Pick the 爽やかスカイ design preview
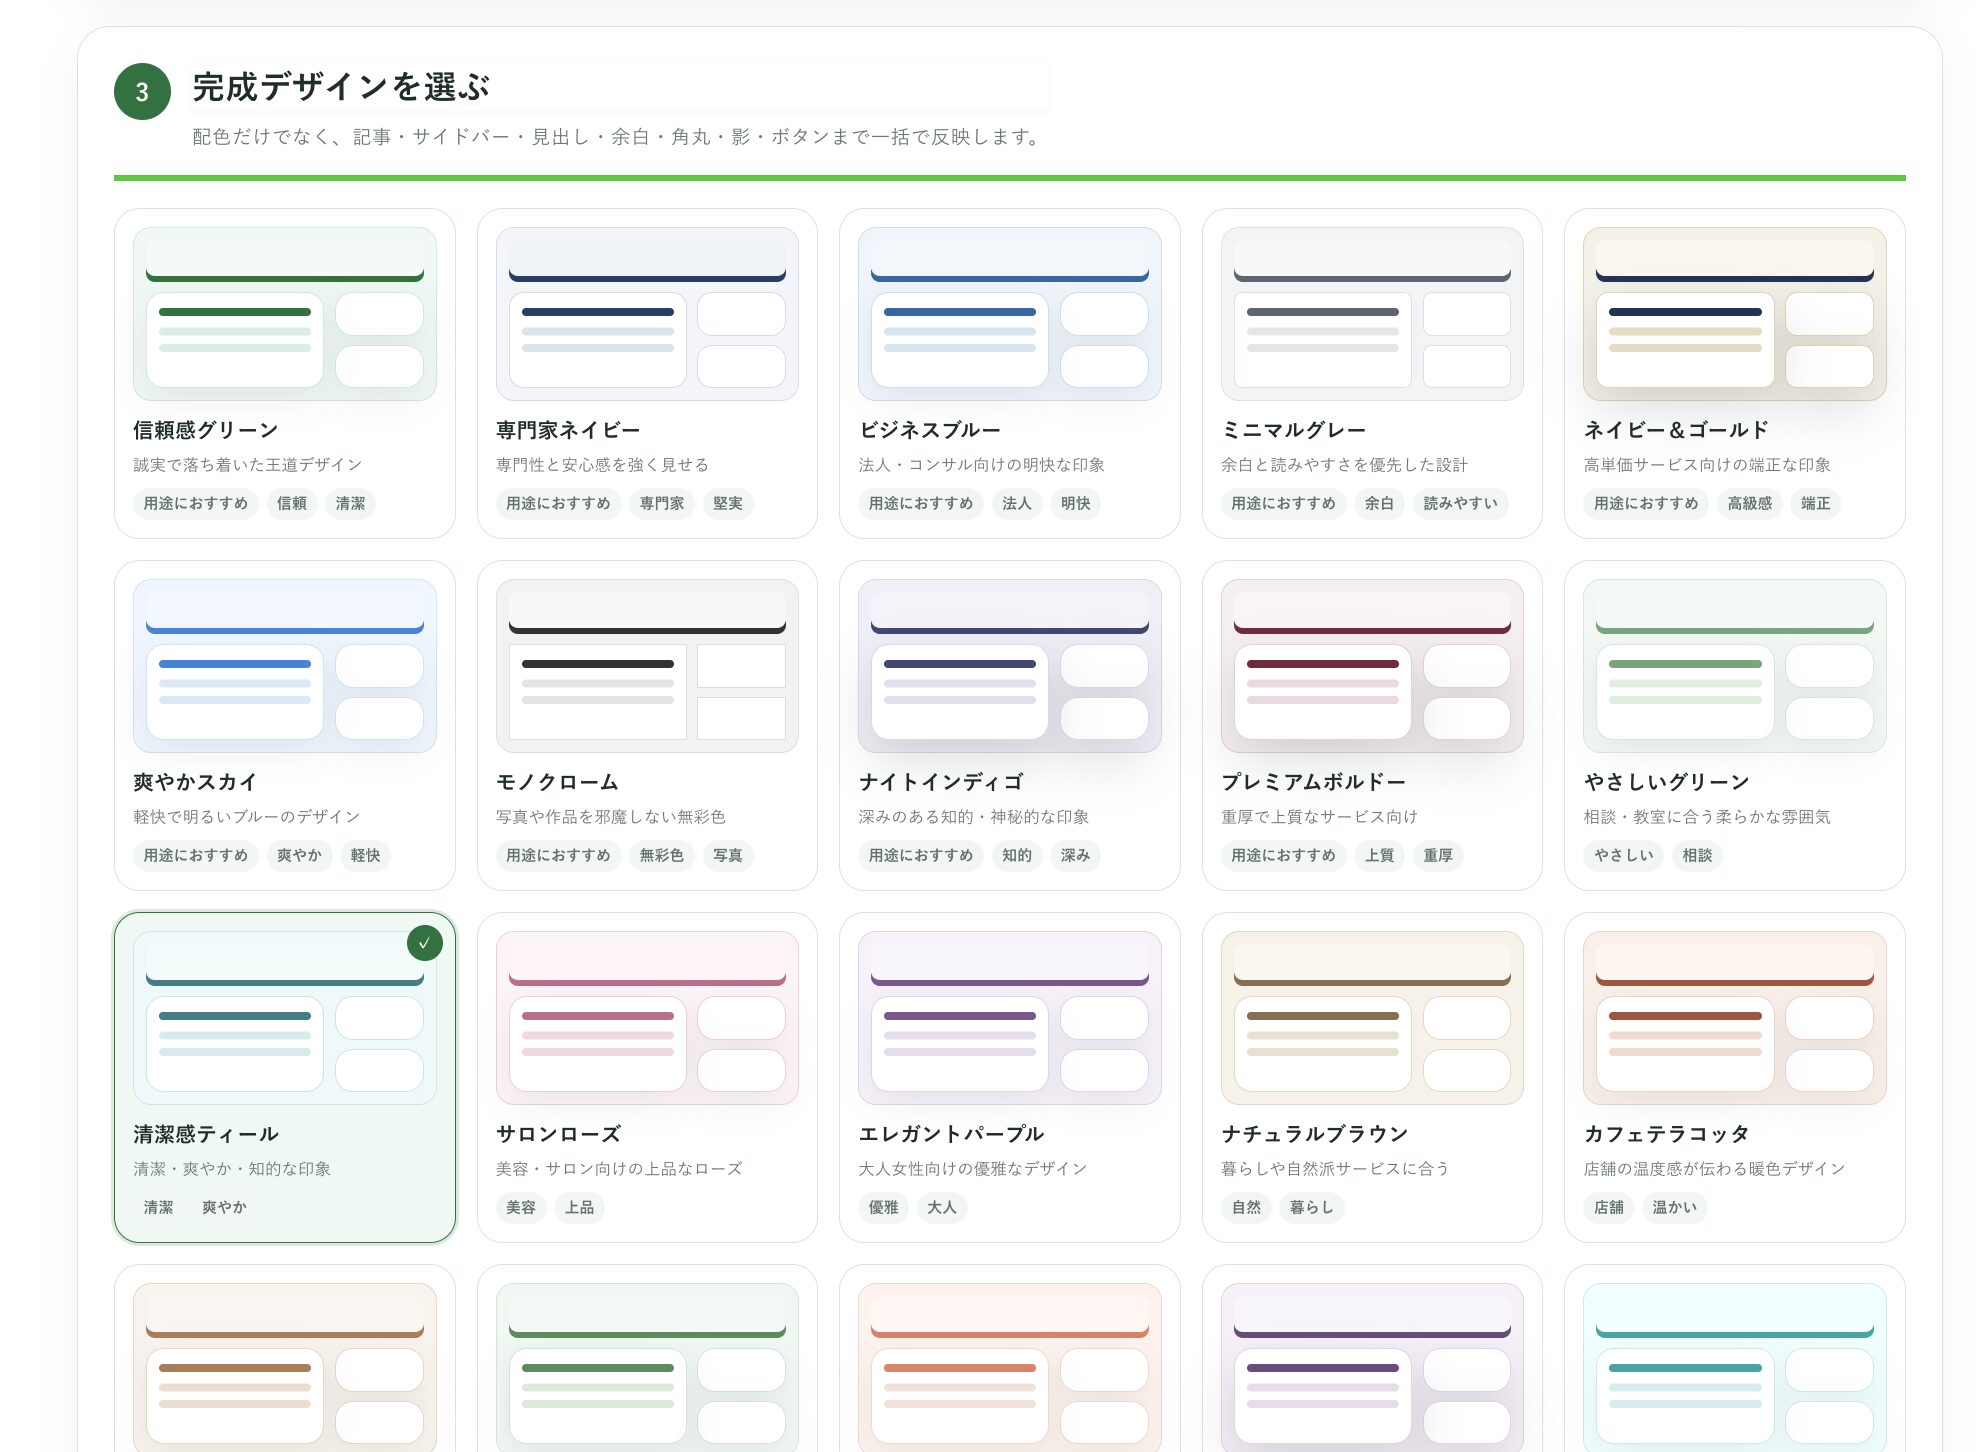 tap(285, 666)
